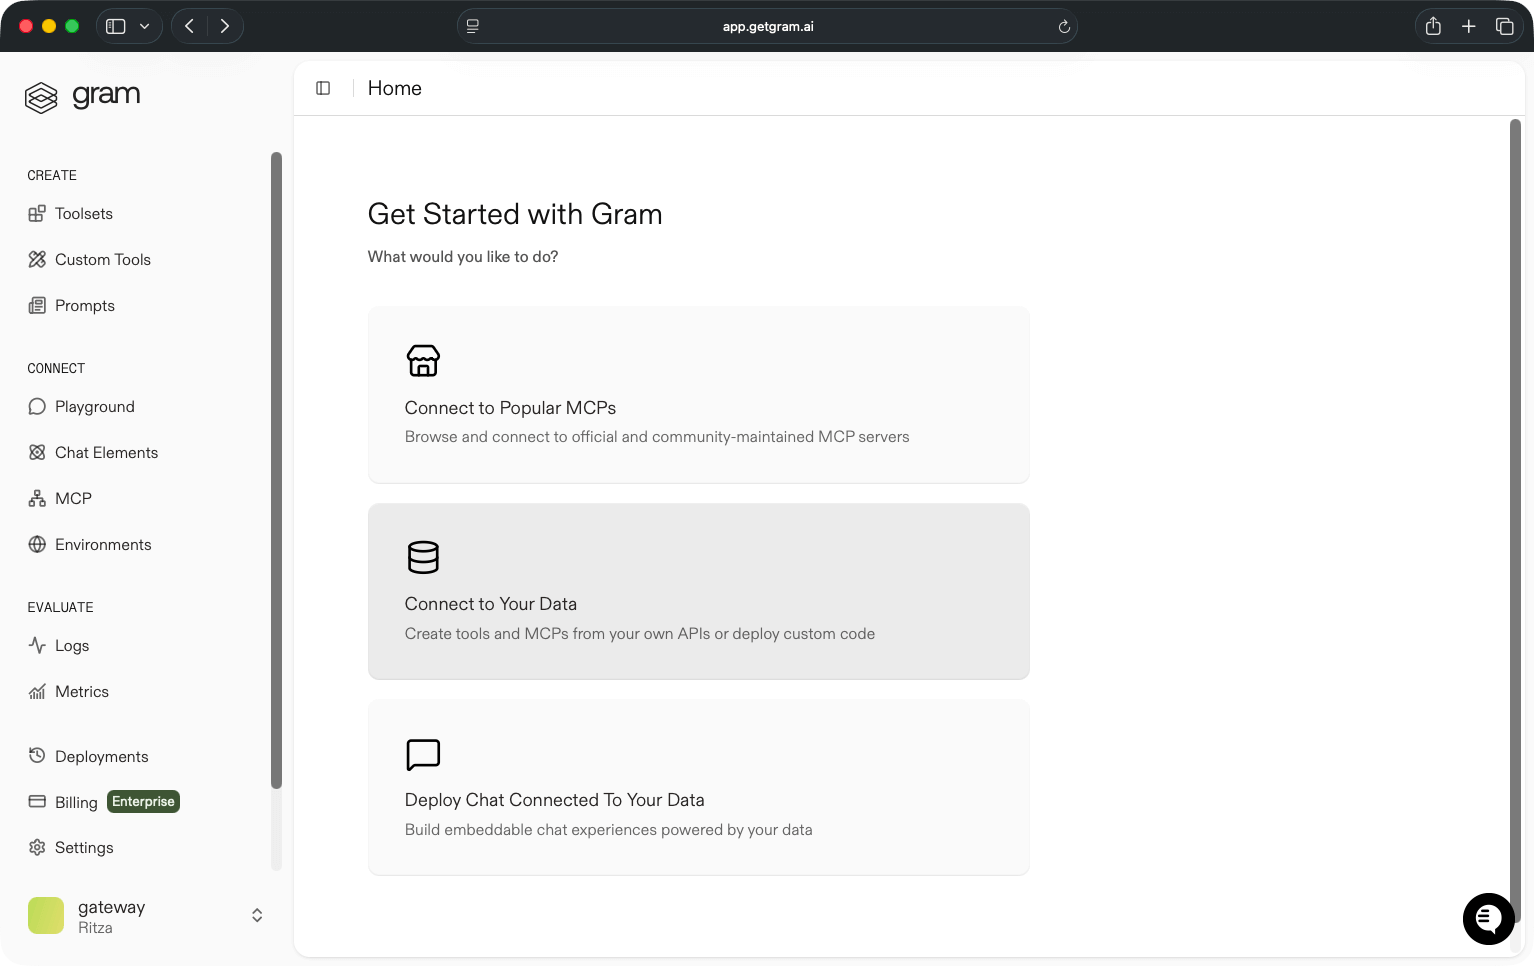
Task: Select the Toolsets icon in the sidebar
Action: pyautogui.click(x=37, y=213)
